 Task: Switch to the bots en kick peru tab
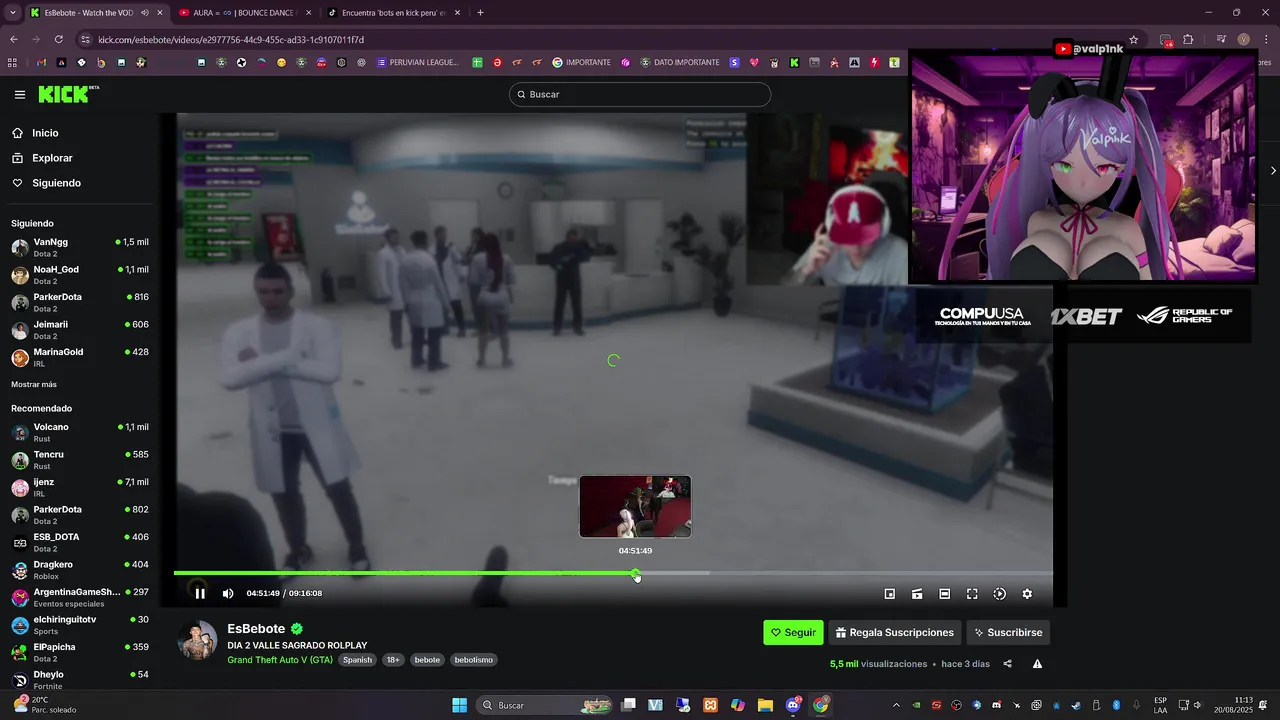click(395, 13)
